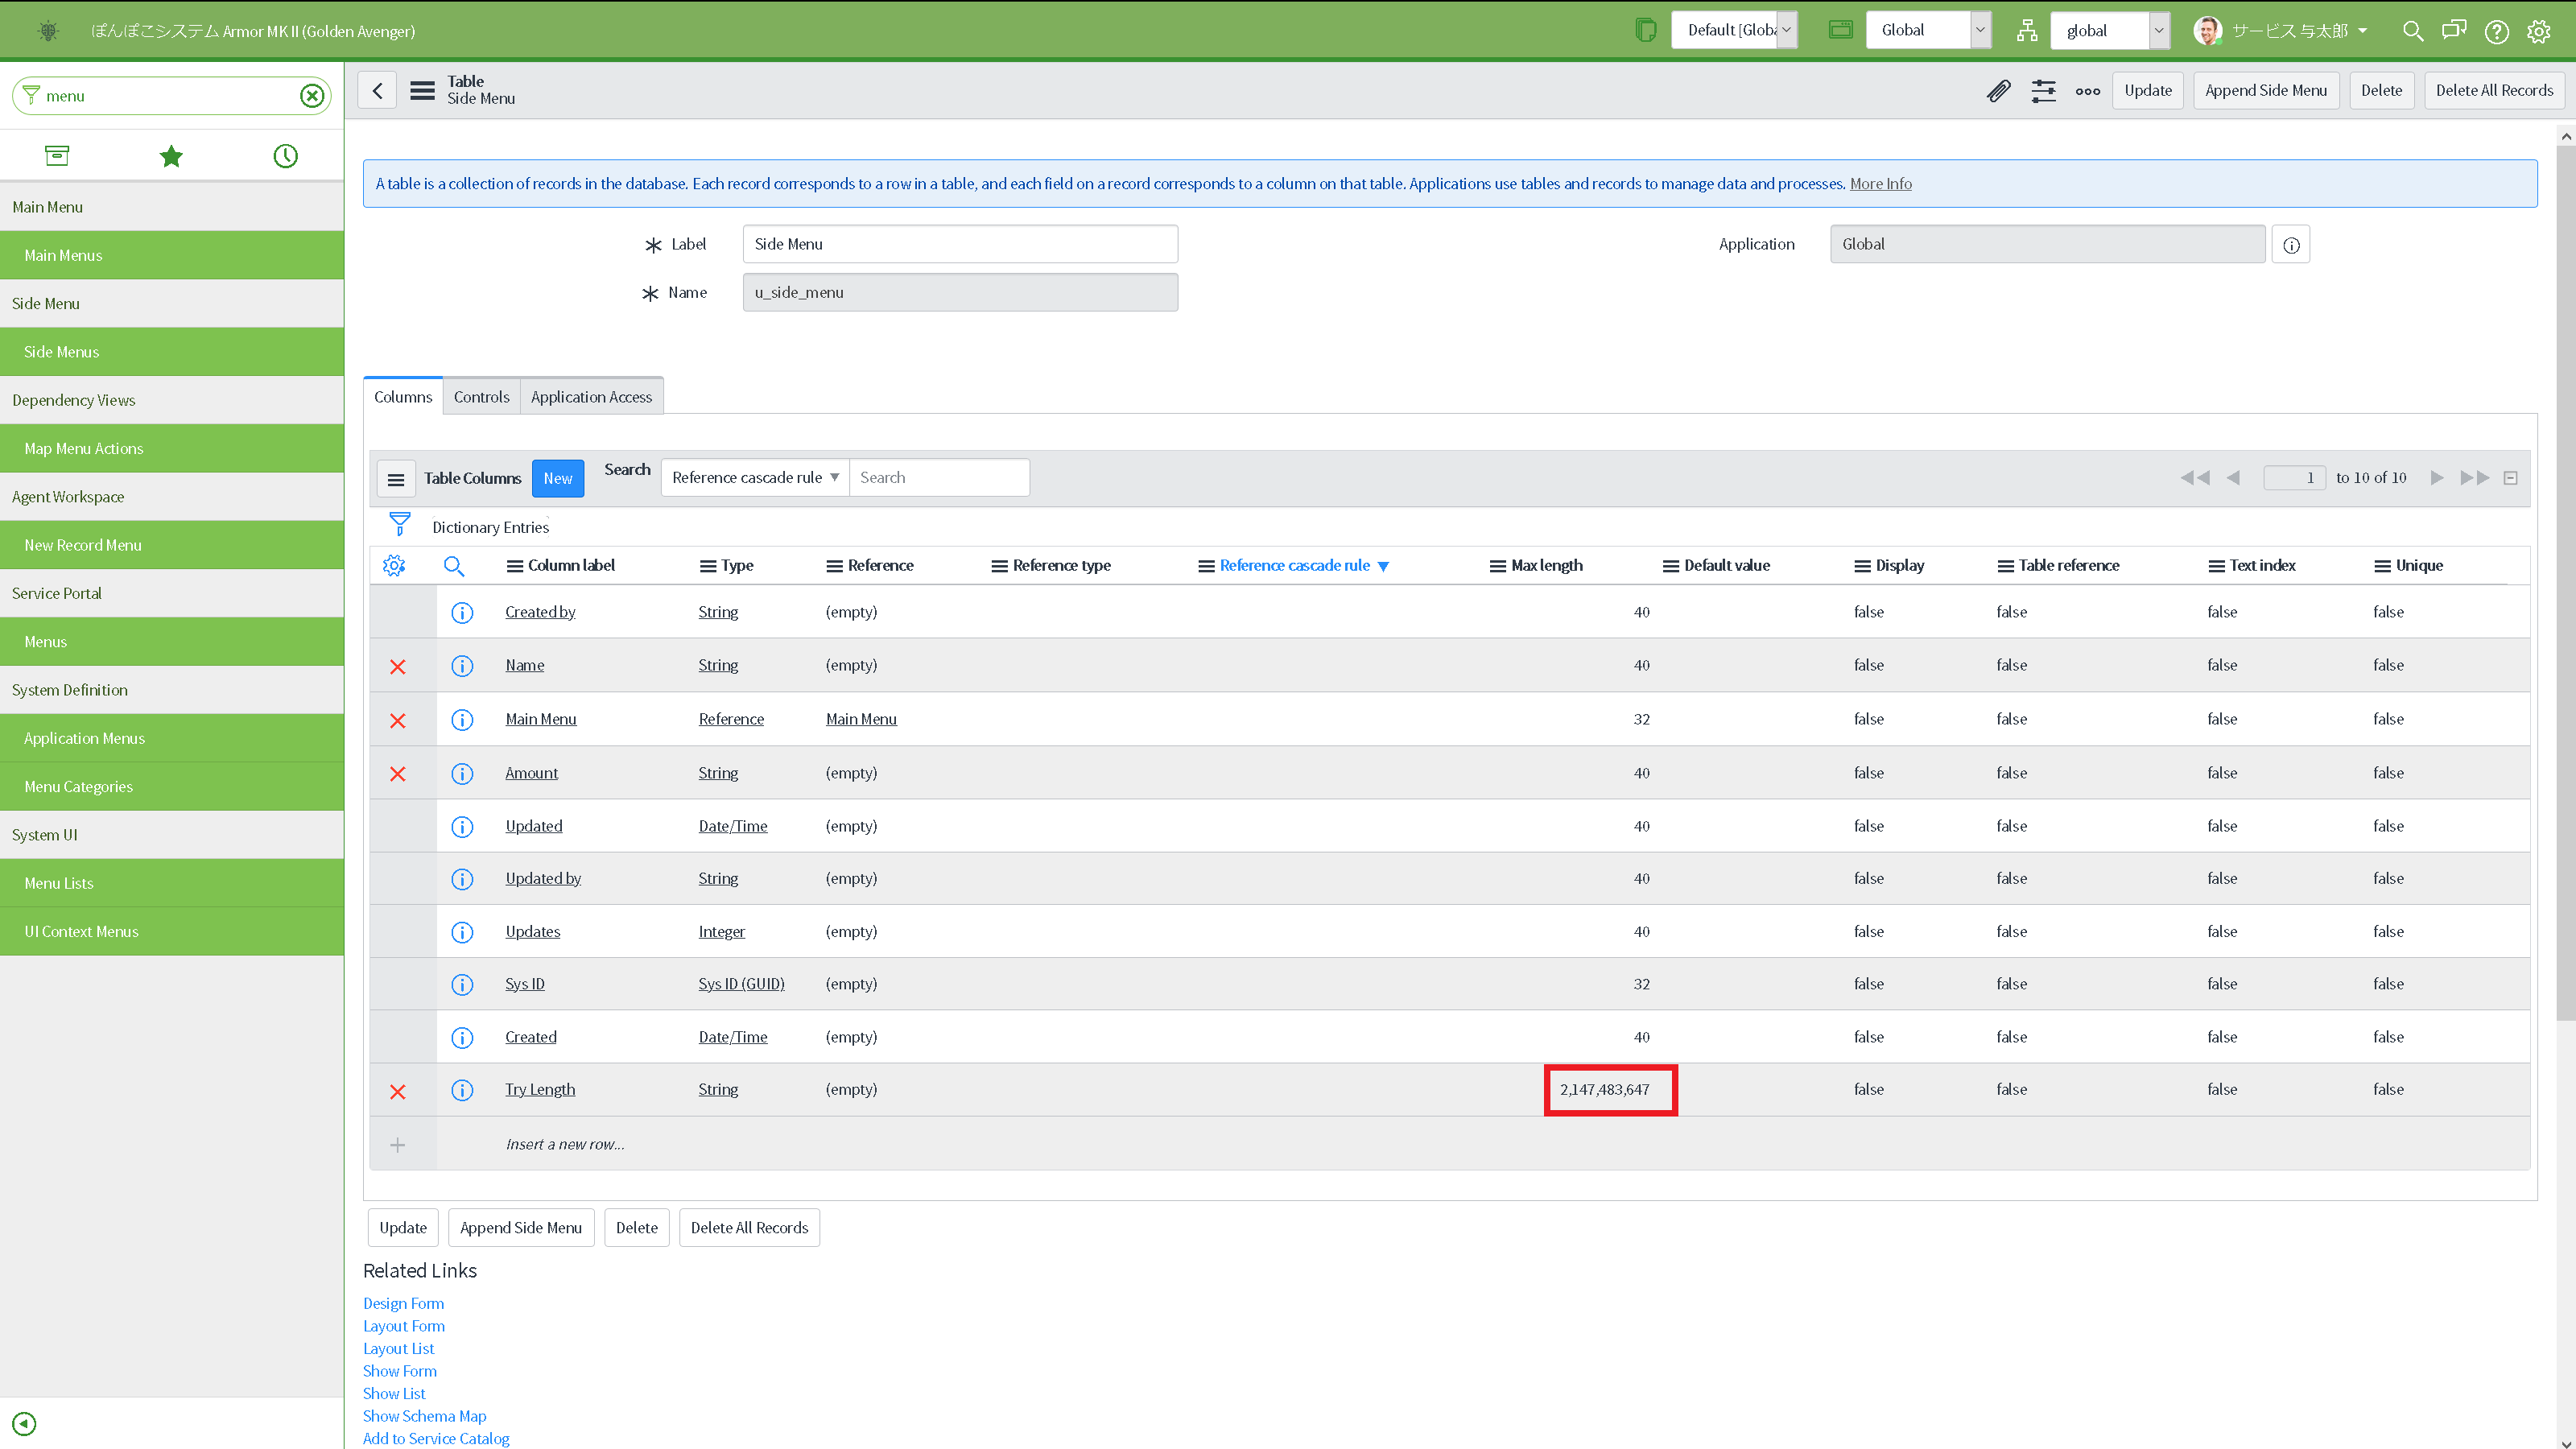2576x1449 pixels.
Task: Open the Table Columns list context menu hamburger
Action: point(396,478)
